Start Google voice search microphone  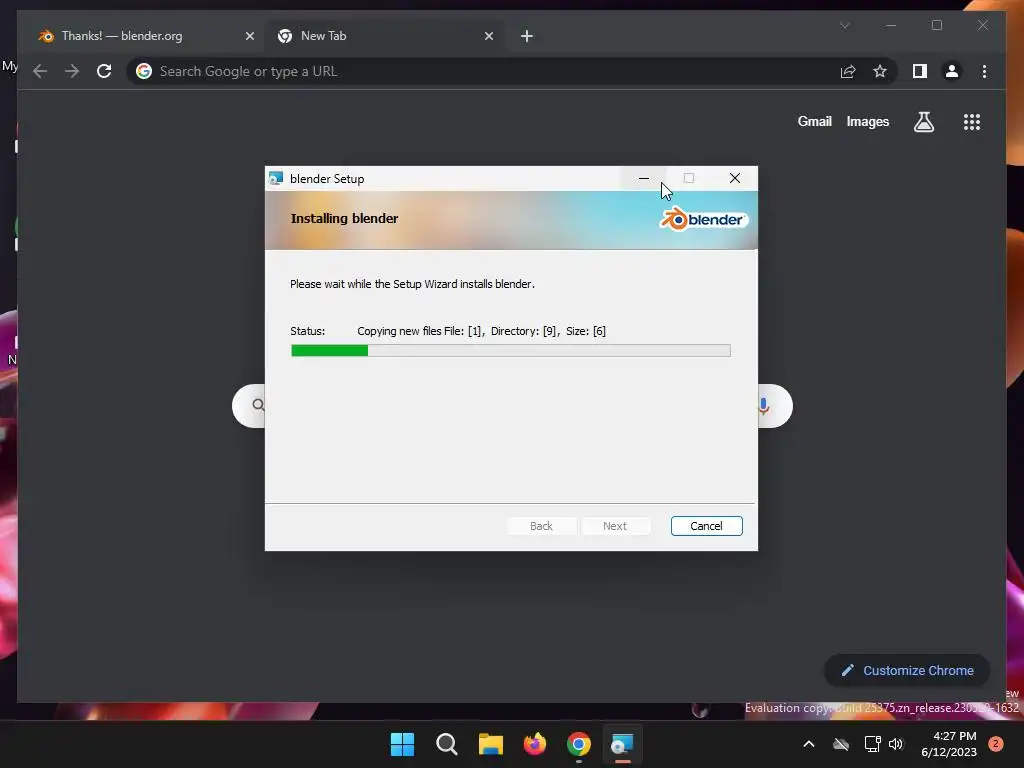(x=763, y=406)
